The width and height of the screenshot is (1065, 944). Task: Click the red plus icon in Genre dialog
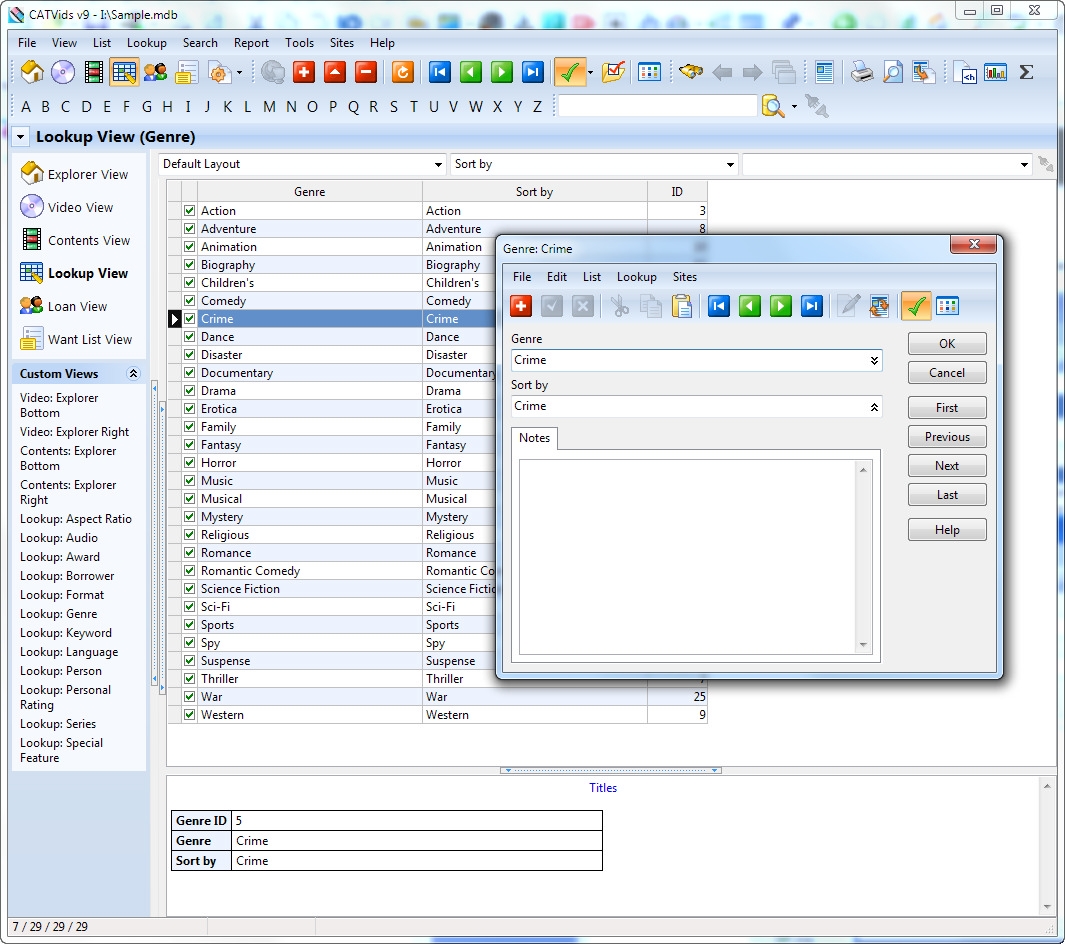point(521,306)
